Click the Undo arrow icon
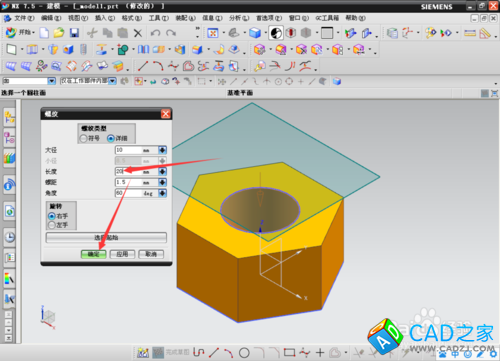This screenshot has width=500, height=361. point(155,33)
